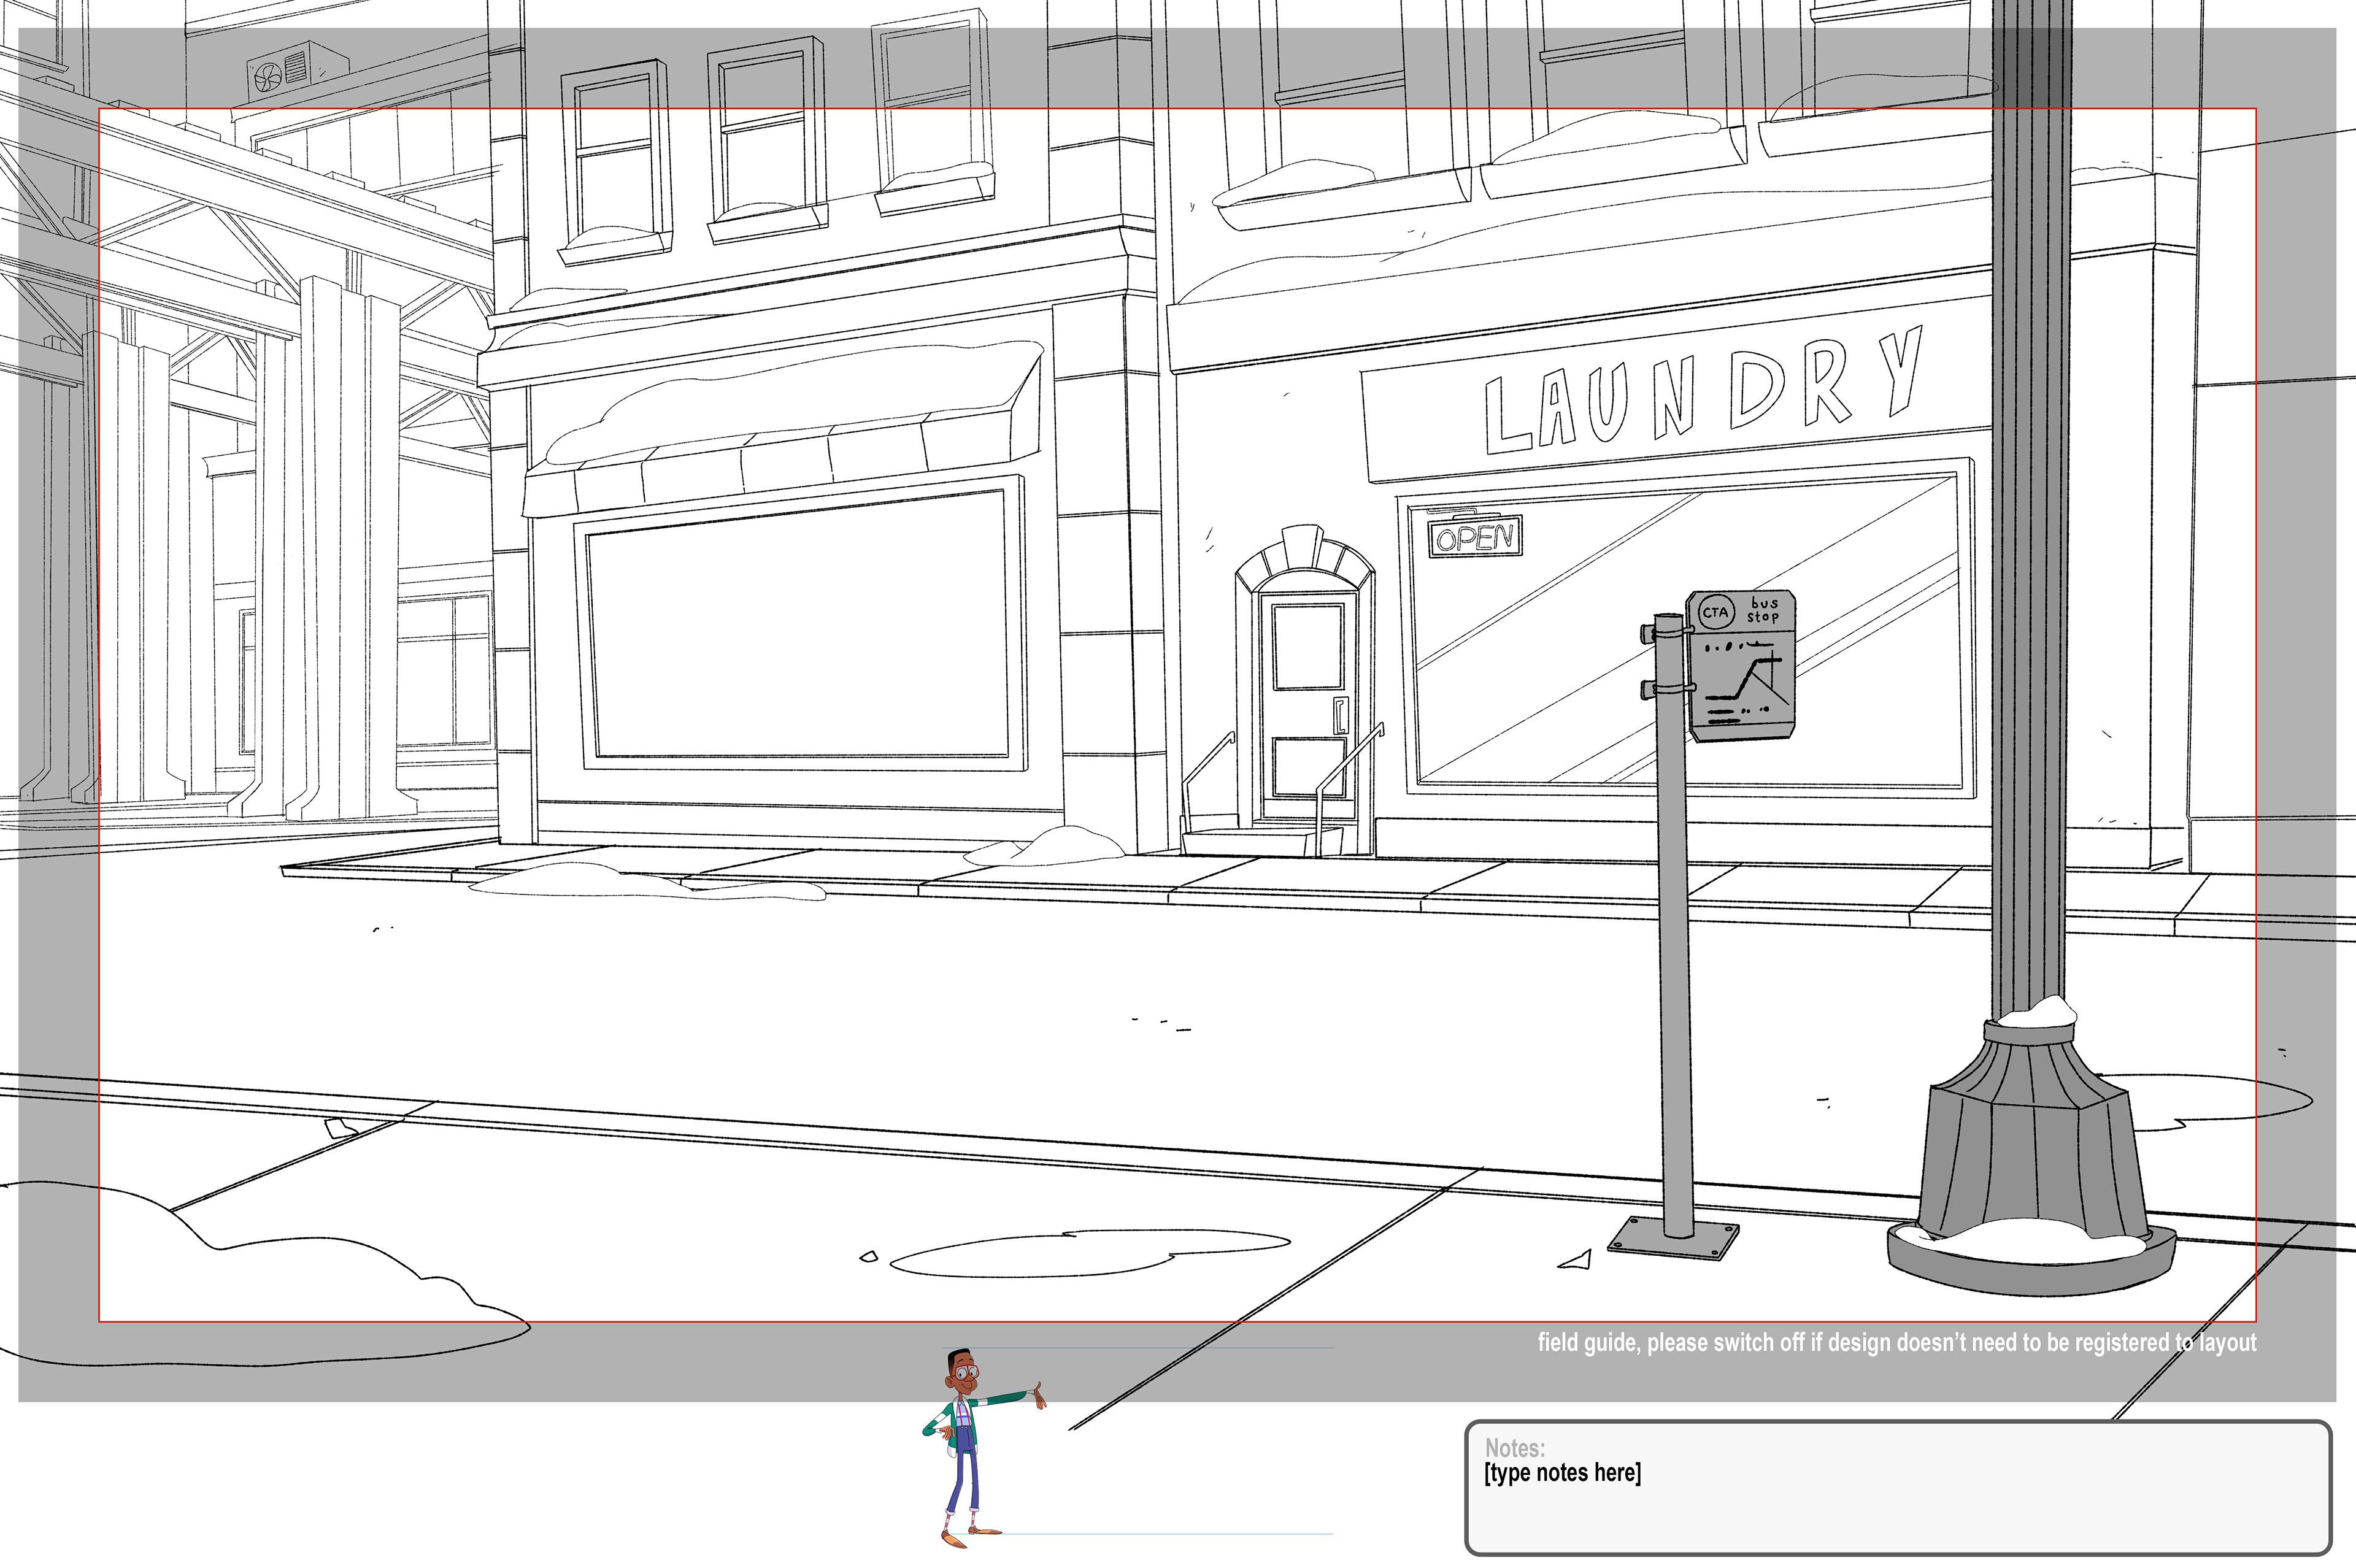Click the [type notes here] placeholder text

[1562, 1473]
